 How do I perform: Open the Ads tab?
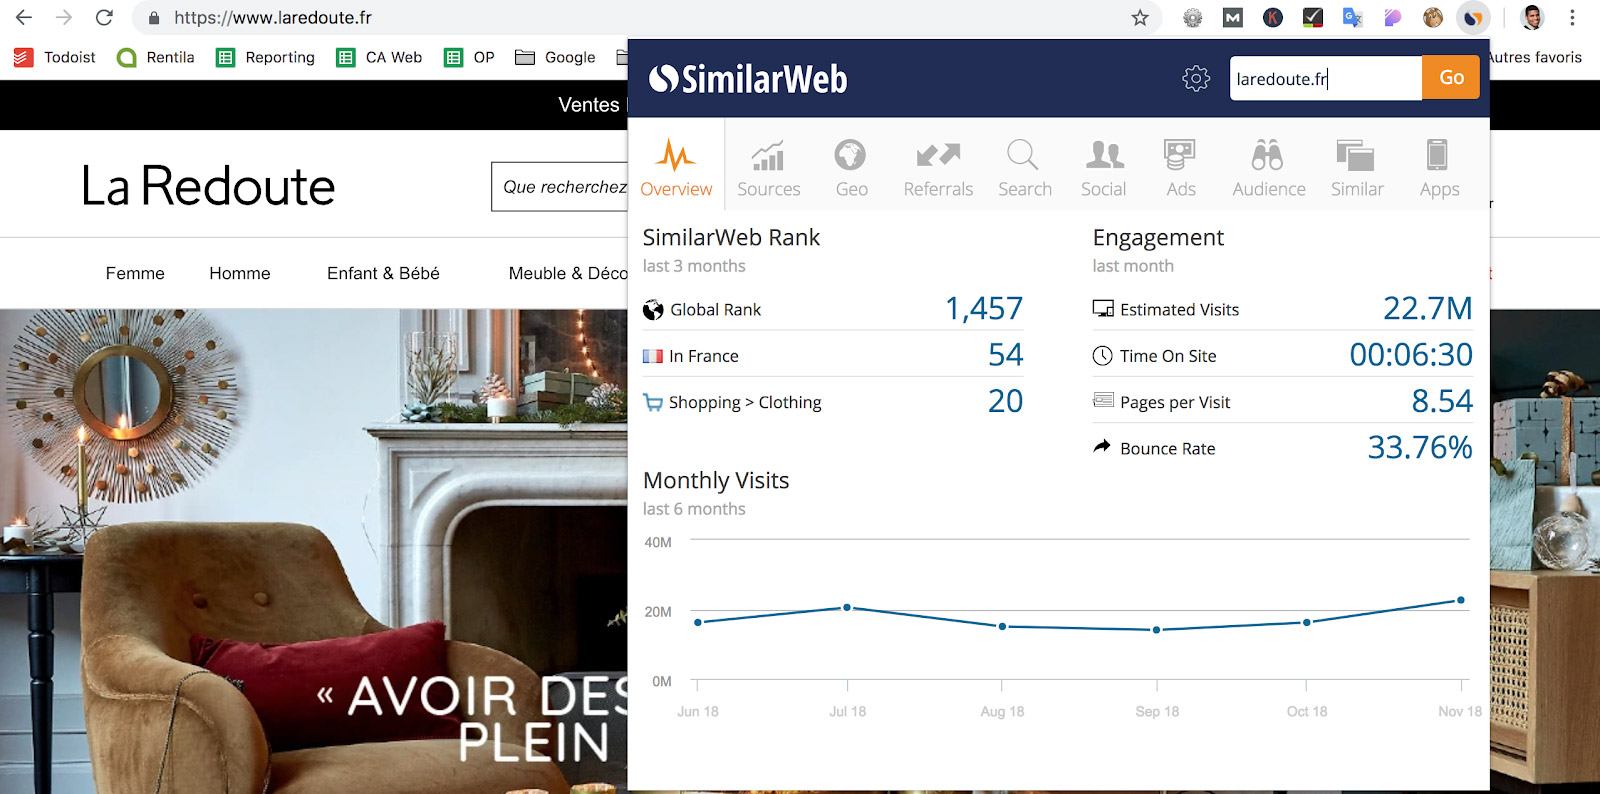tap(1180, 168)
